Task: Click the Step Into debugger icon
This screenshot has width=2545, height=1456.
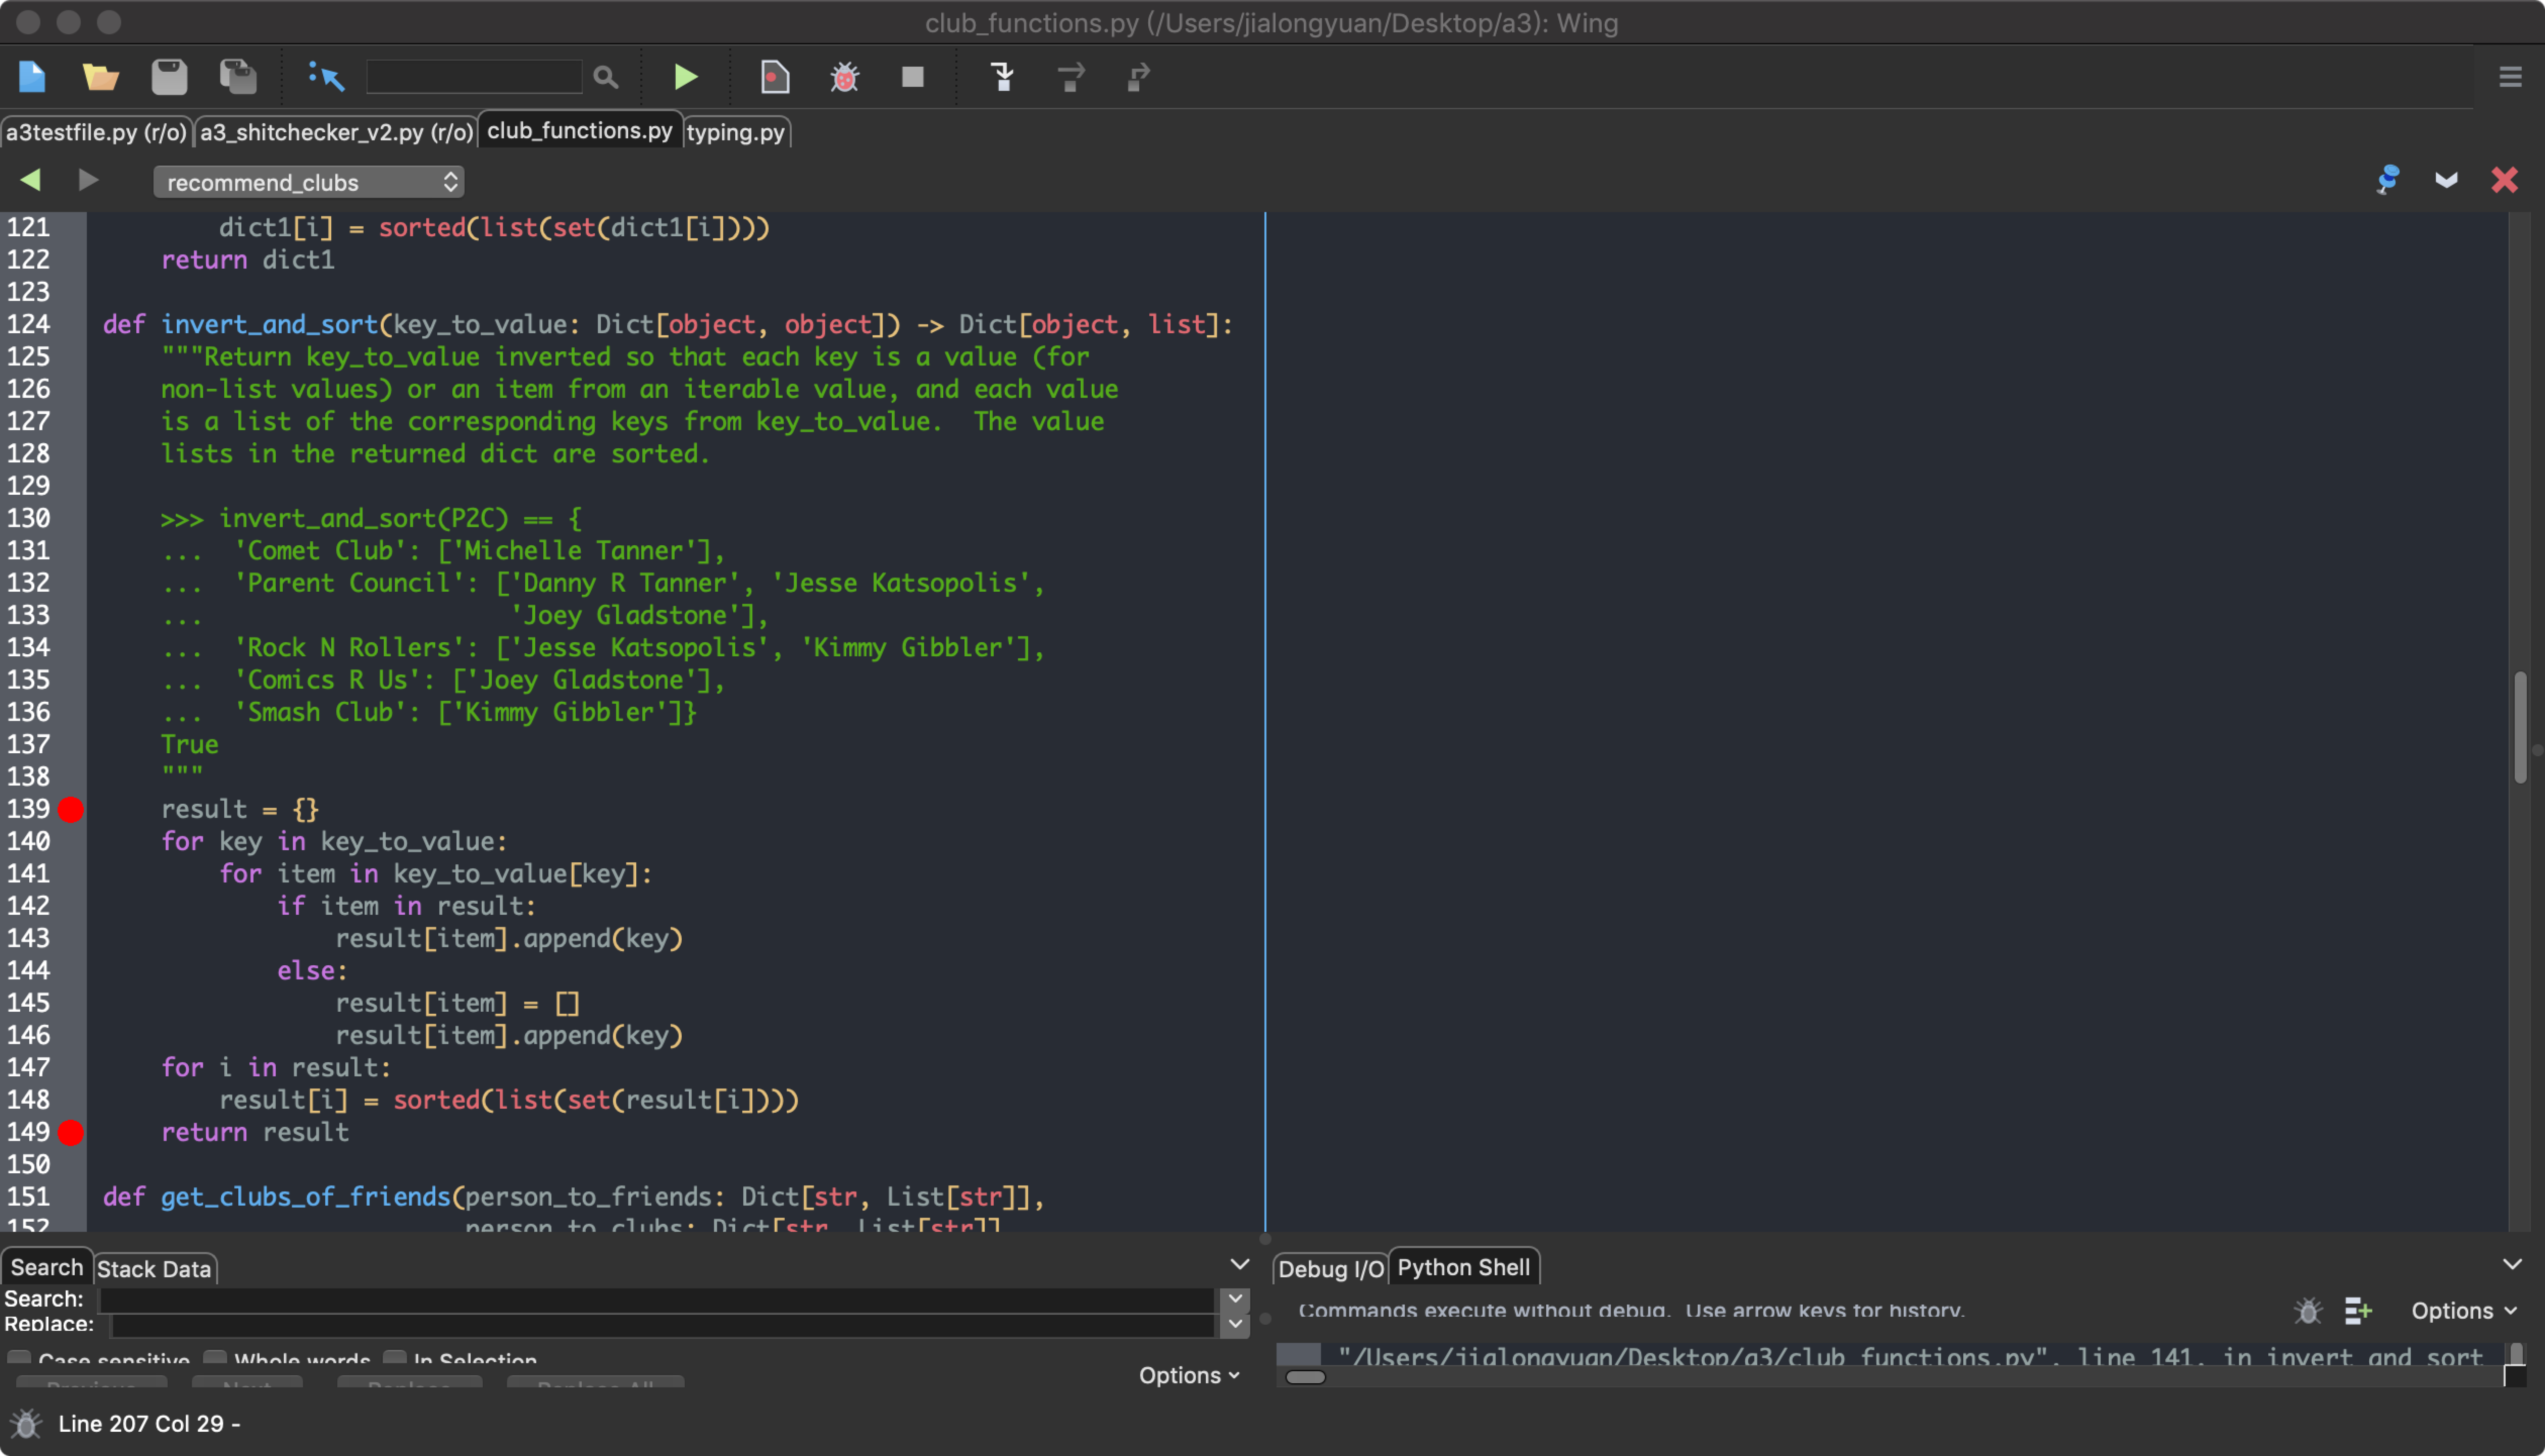Action: [x=1003, y=77]
